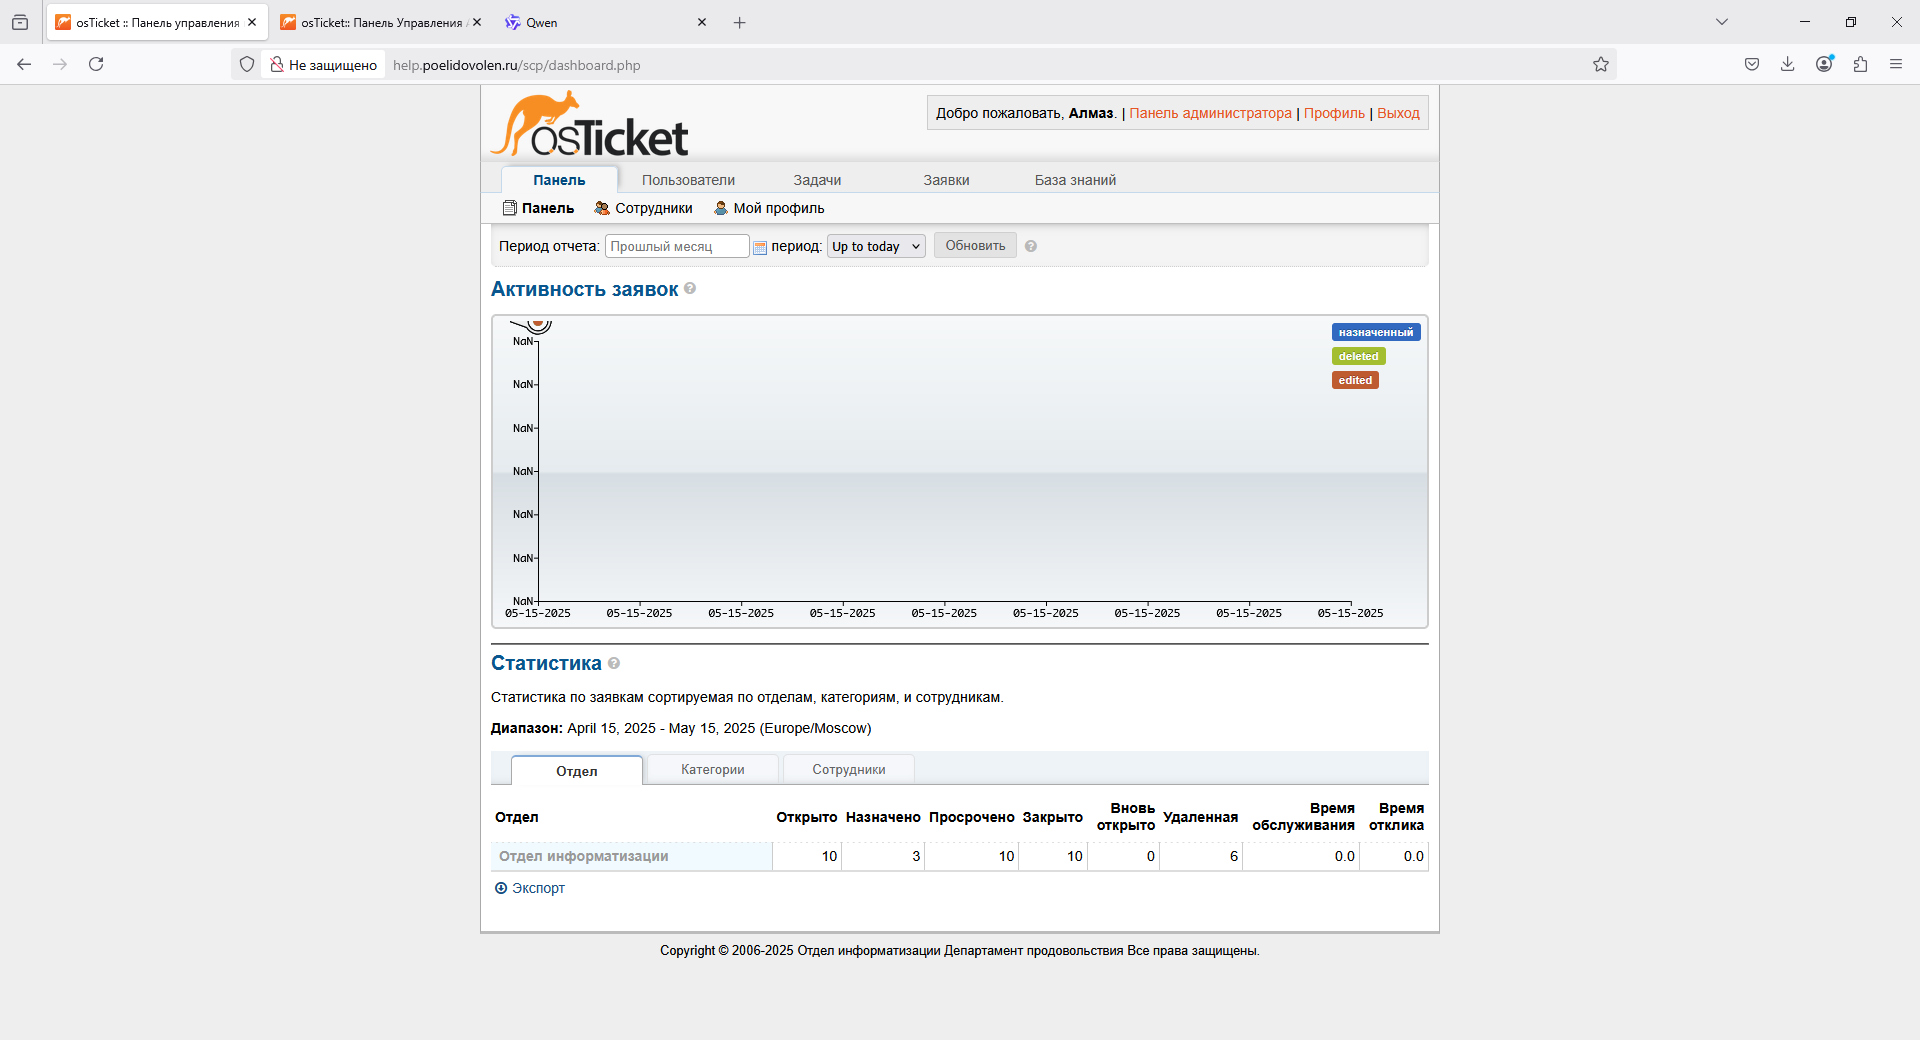Open the browser downloads icon
1920x1040 pixels.
click(1788, 65)
